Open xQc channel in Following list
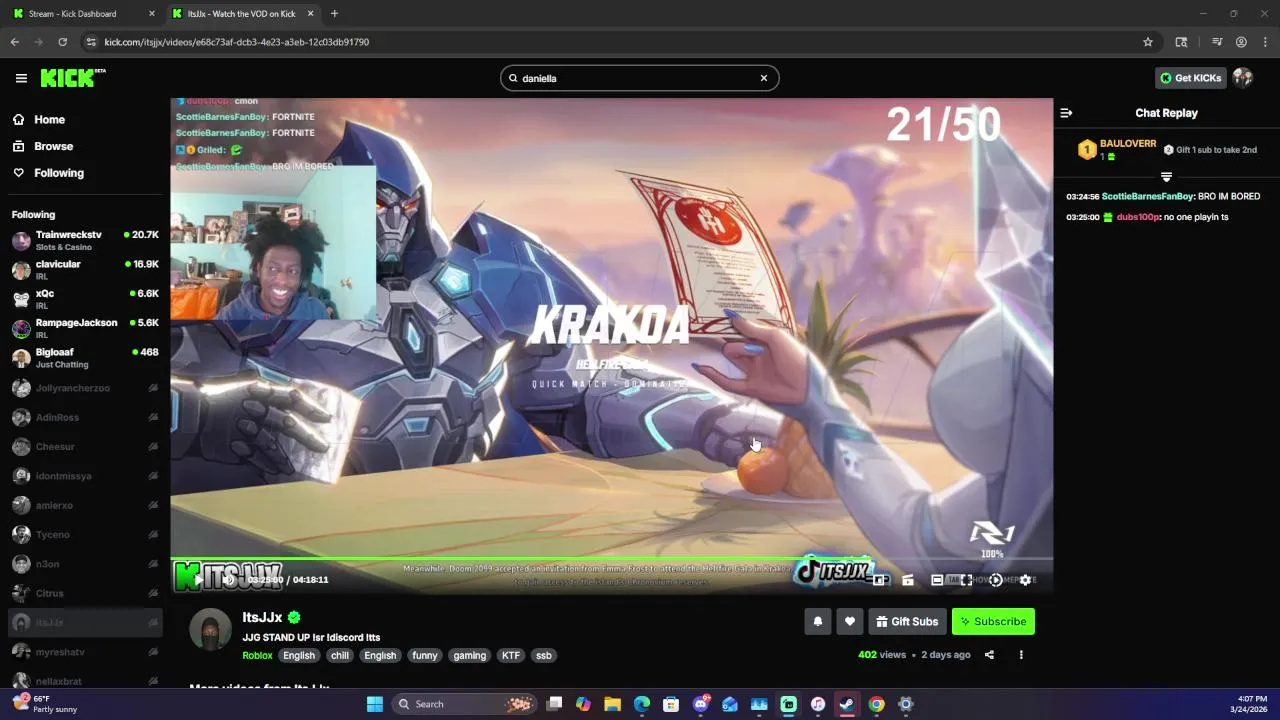 [x=85, y=299]
